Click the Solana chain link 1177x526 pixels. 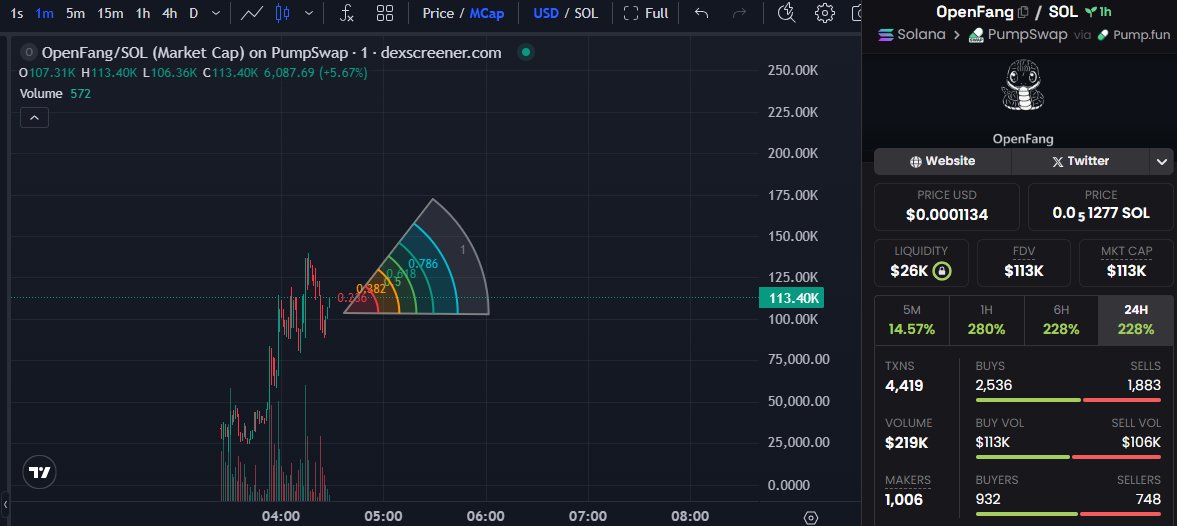pyautogui.click(x=911, y=35)
